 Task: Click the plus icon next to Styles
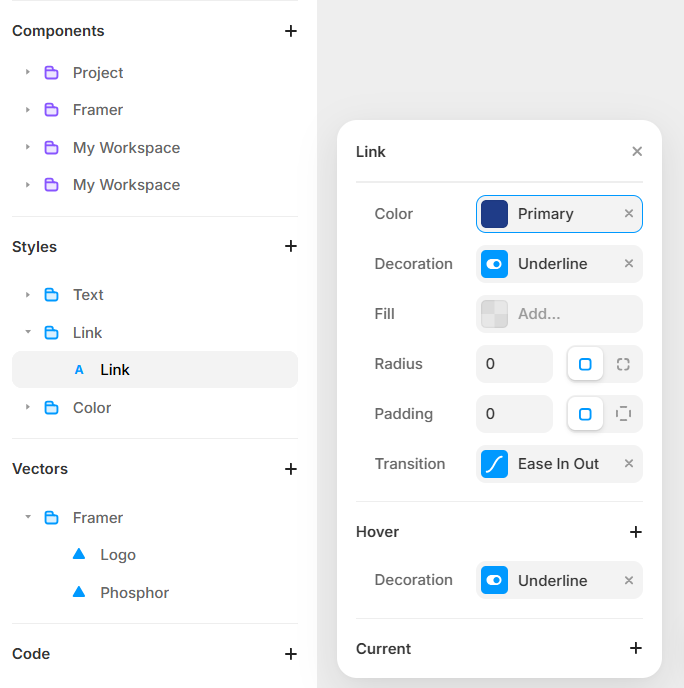[291, 246]
